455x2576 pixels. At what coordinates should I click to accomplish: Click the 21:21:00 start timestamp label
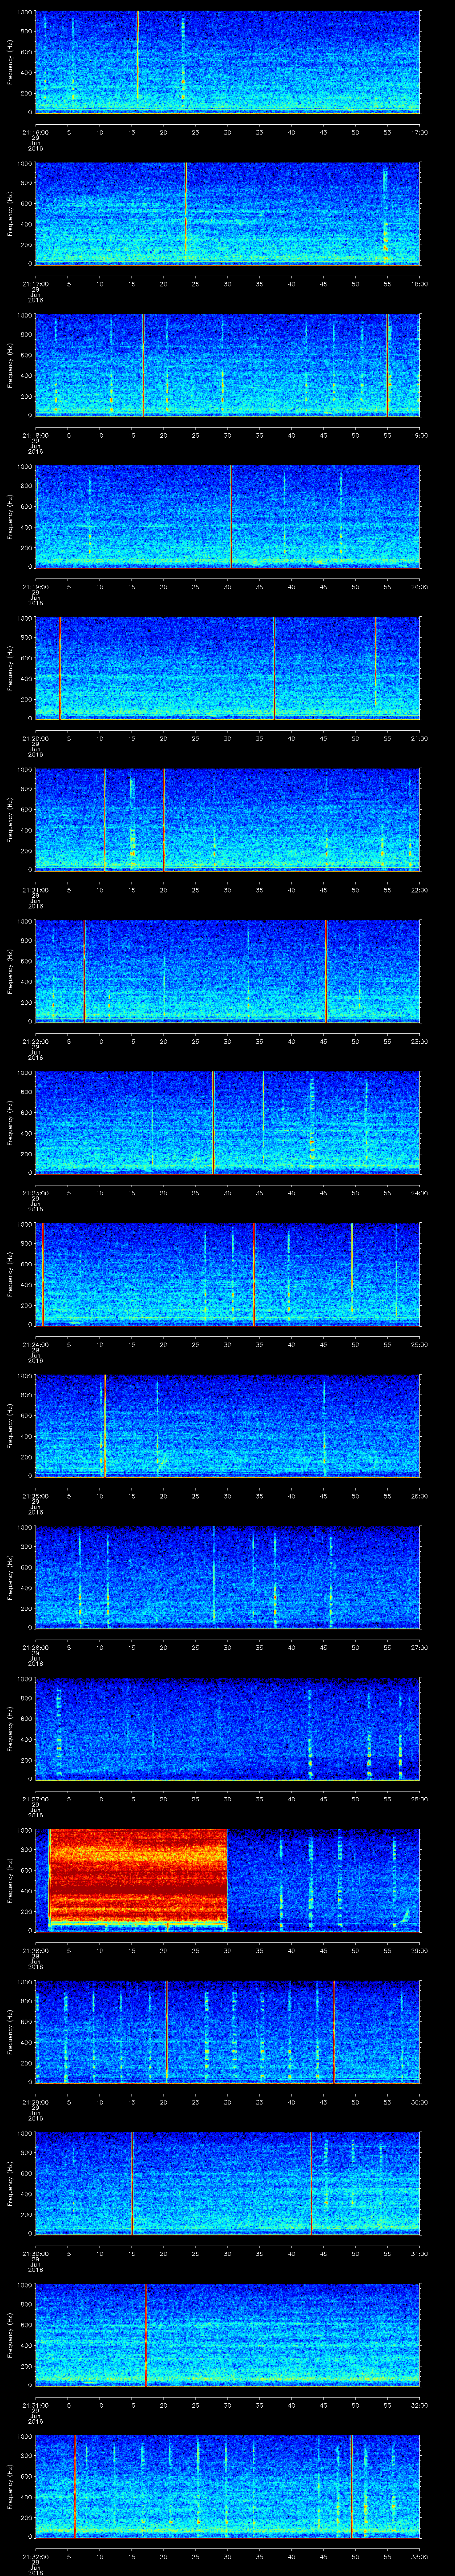(x=35, y=890)
